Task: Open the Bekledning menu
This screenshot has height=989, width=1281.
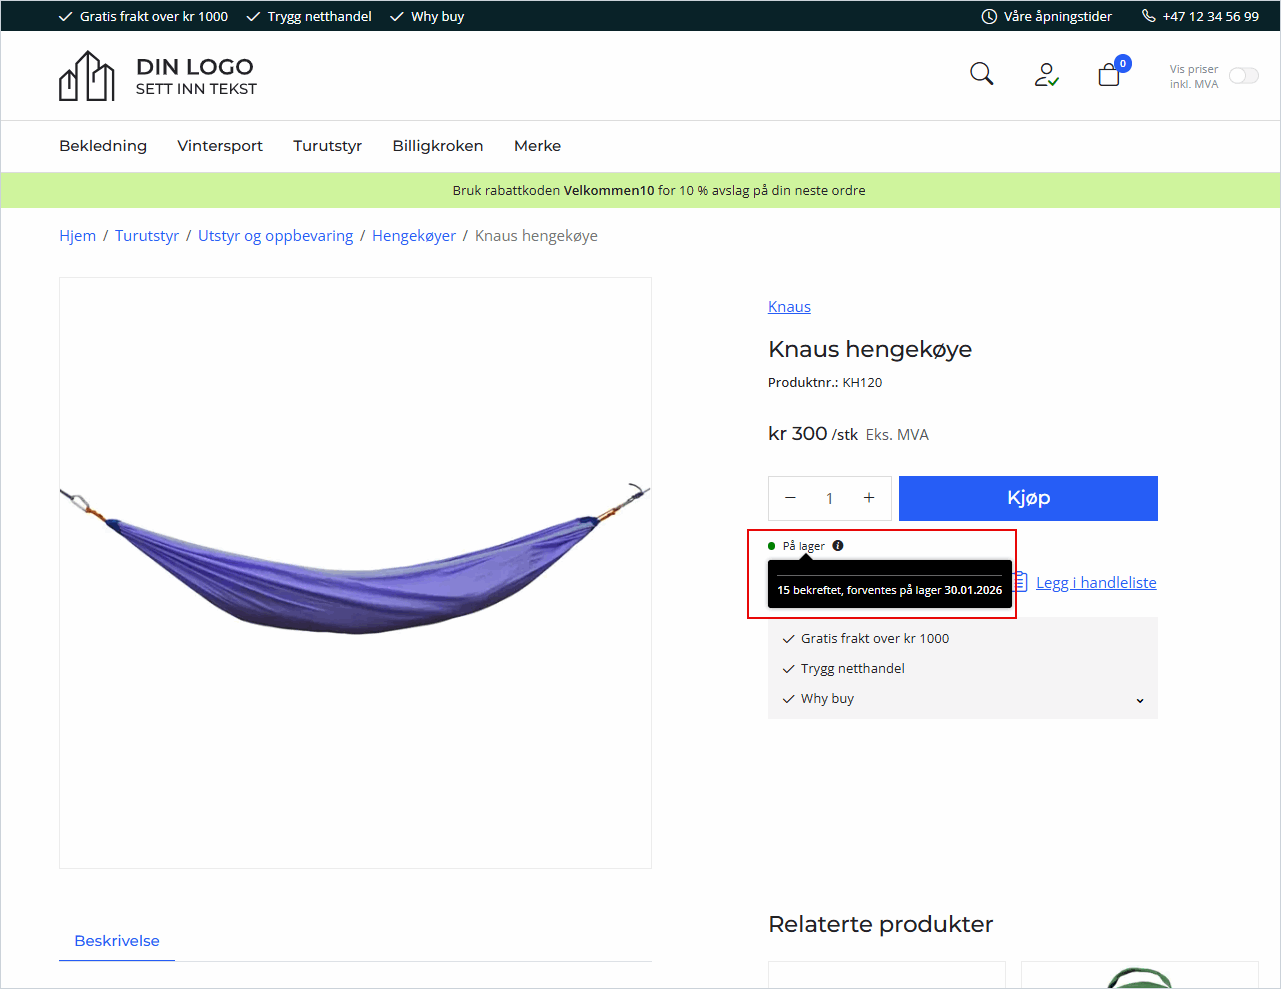Action: coord(103,146)
